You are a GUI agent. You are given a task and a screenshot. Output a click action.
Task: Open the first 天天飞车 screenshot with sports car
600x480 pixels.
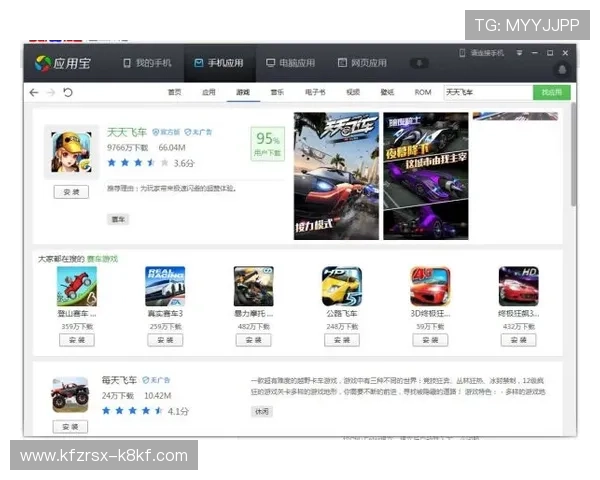pos(336,176)
